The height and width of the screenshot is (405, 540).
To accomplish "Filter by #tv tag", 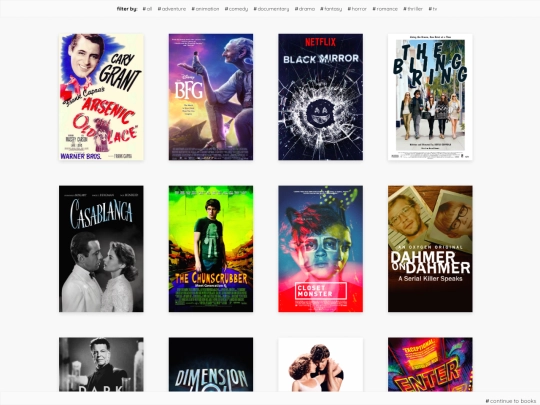I will [433, 9].
